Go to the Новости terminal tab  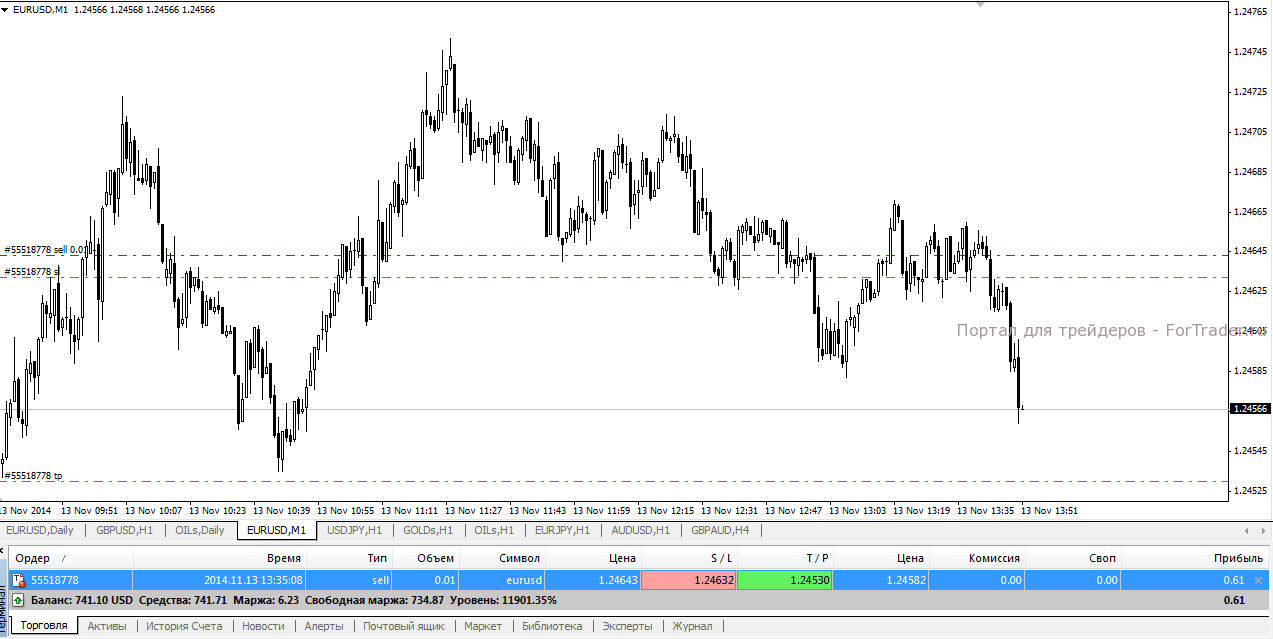tap(263, 626)
